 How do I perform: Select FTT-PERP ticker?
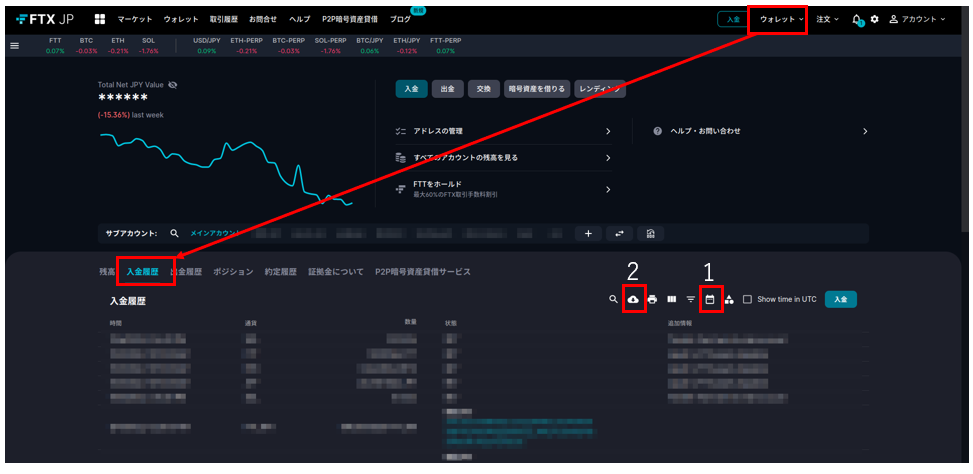(x=446, y=45)
